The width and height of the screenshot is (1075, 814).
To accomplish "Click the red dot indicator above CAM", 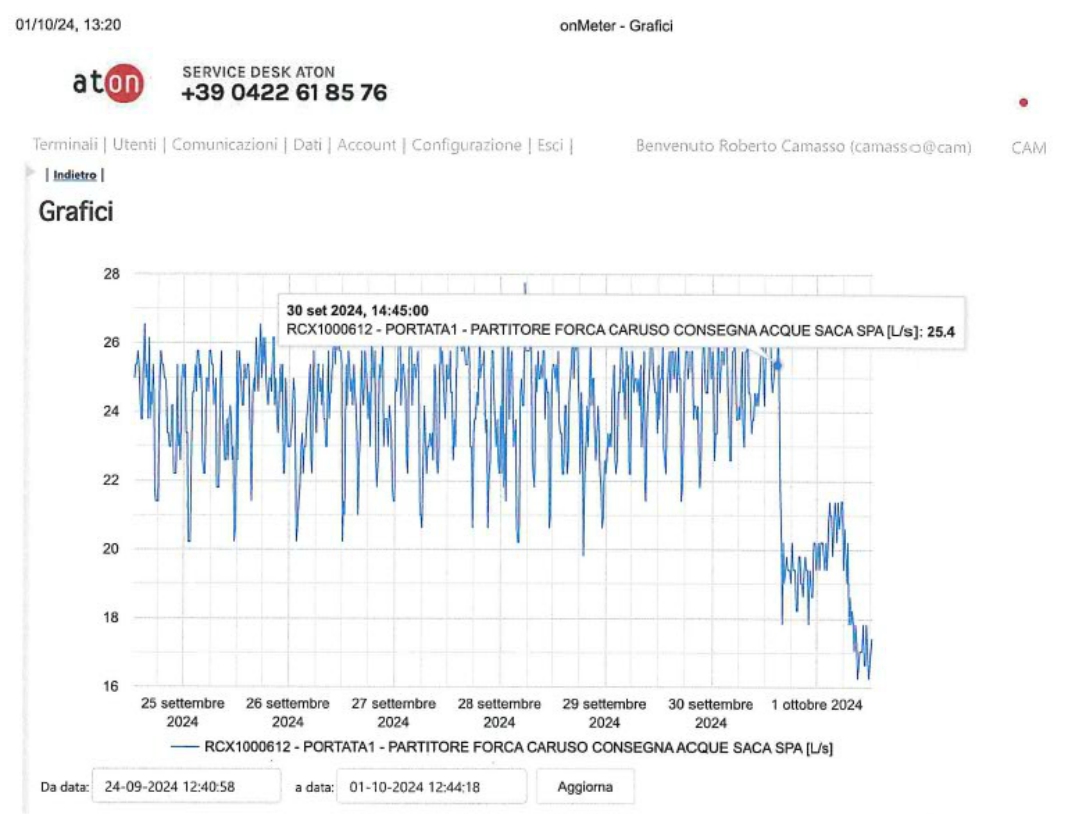I will pos(1022,103).
